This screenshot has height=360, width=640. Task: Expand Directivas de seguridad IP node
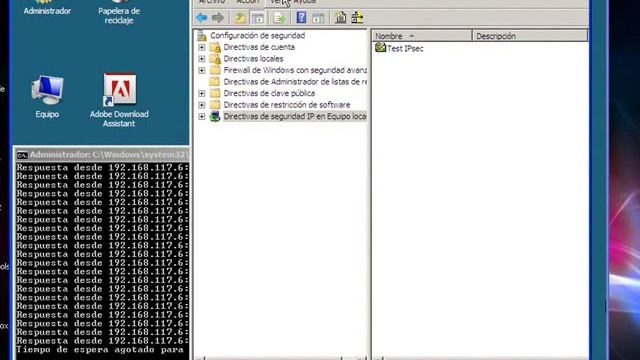pos(202,117)
